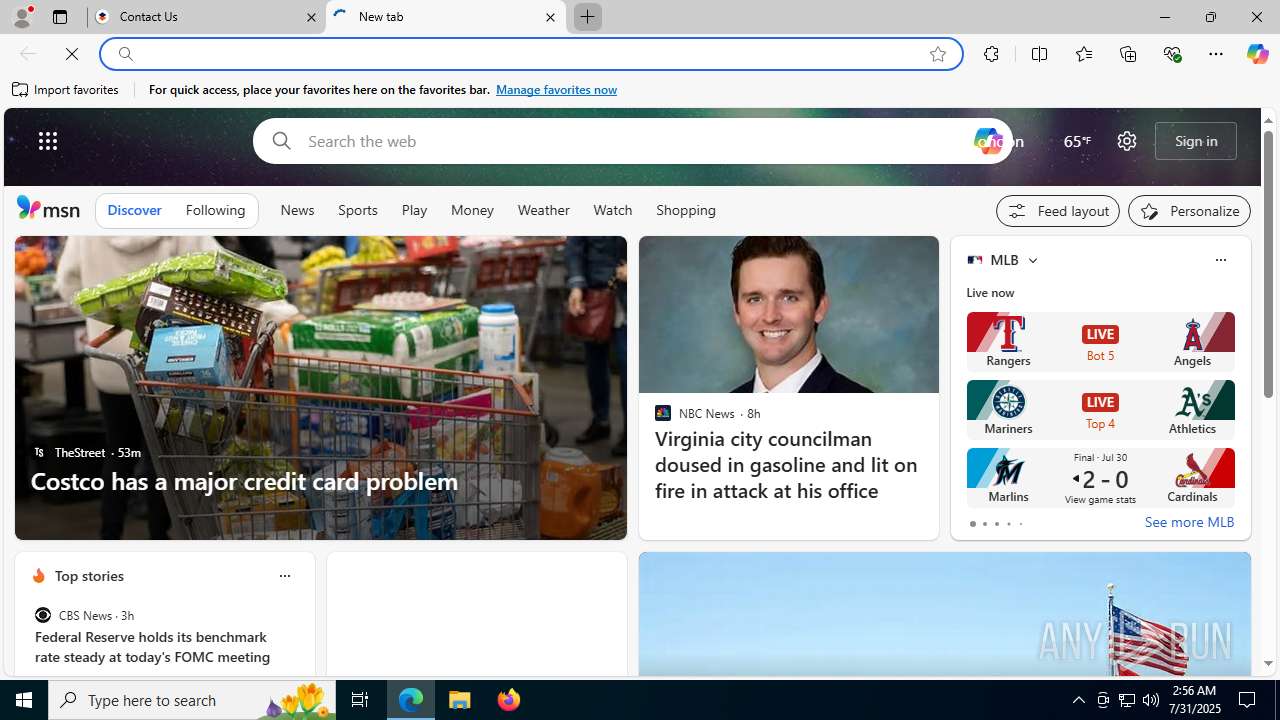Launch Firefox from taskbar

509,700
